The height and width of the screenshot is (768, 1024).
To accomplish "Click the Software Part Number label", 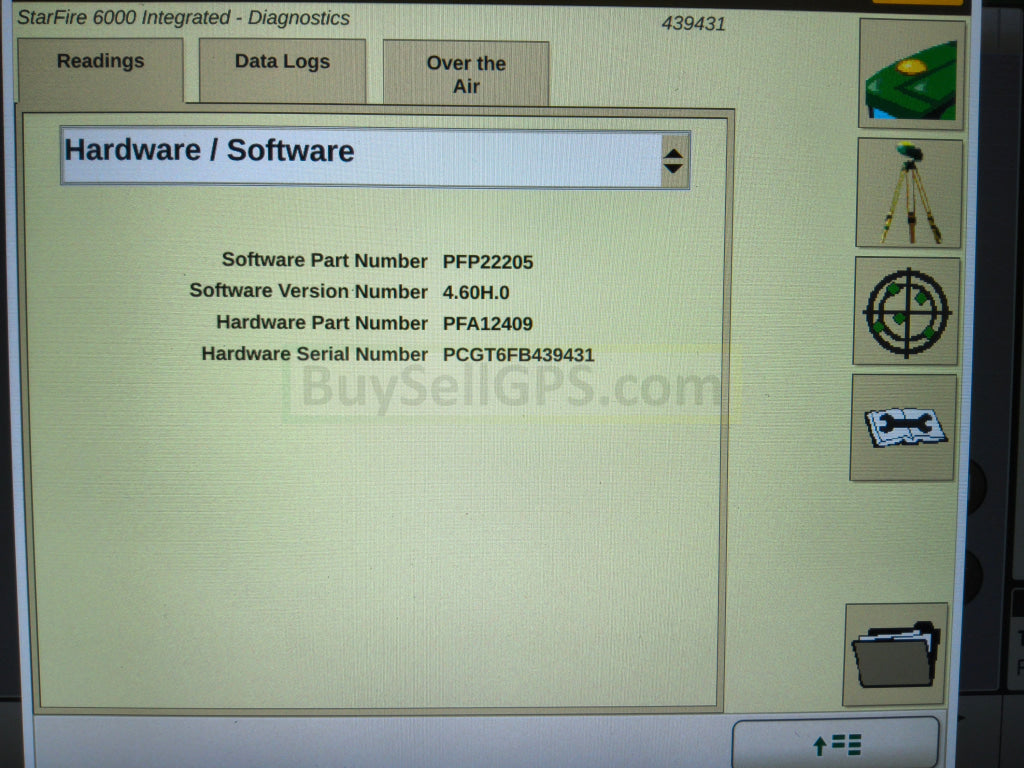I will pyautogui.click(x=324, y=261).
